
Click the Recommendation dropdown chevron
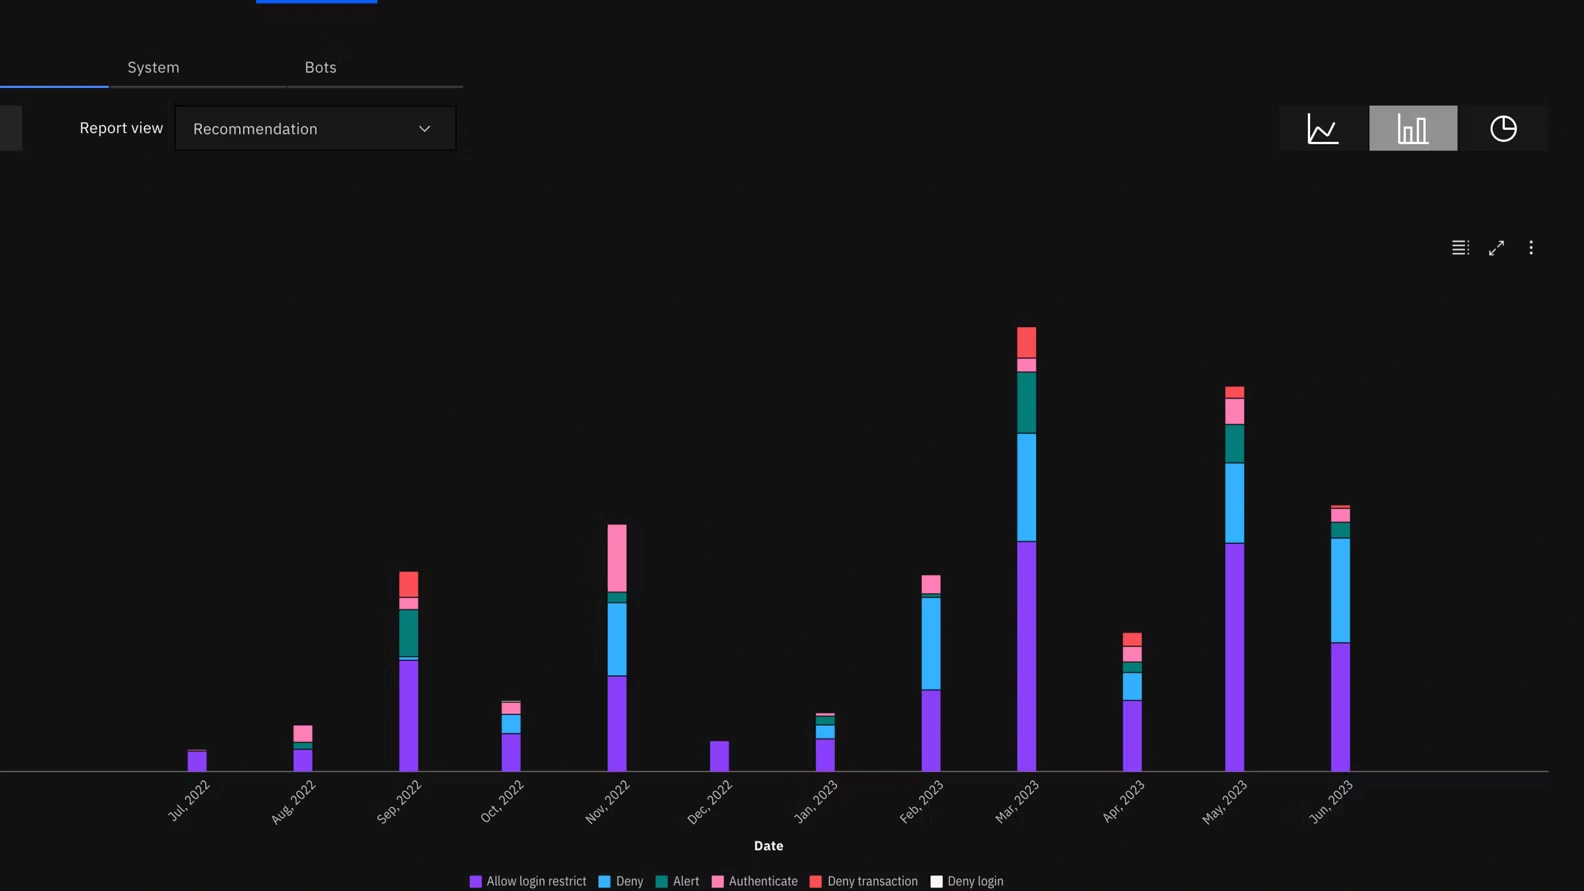coord(424,129)
